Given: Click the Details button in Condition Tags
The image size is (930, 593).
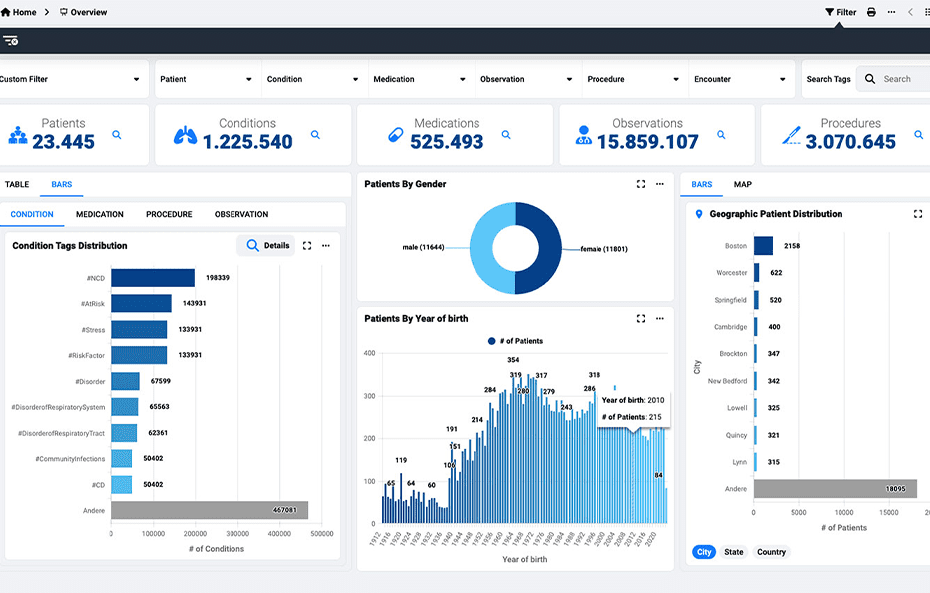Looking at the screenshot, I should (267, 245).
